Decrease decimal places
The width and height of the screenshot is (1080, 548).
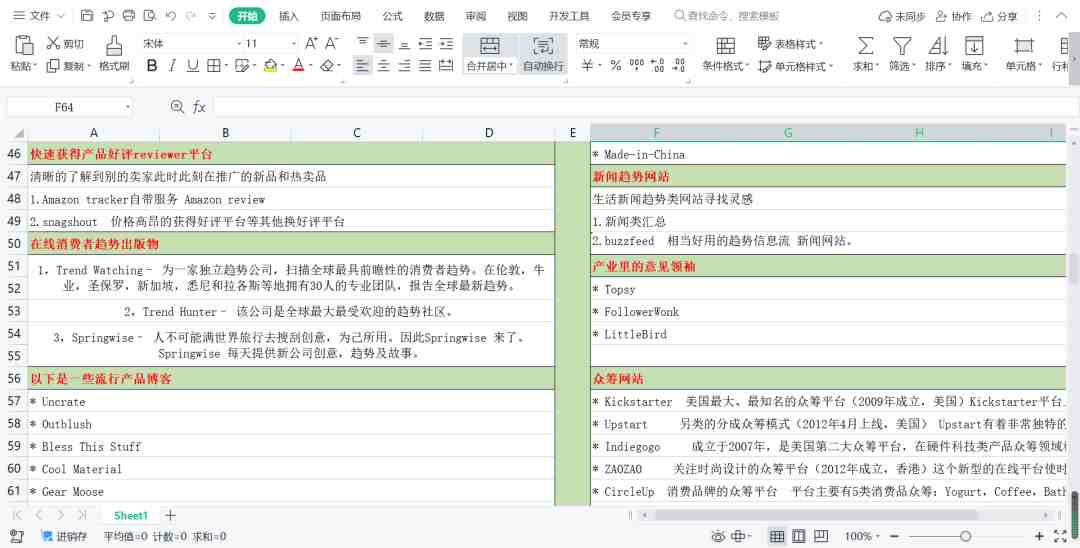point(679,65)
